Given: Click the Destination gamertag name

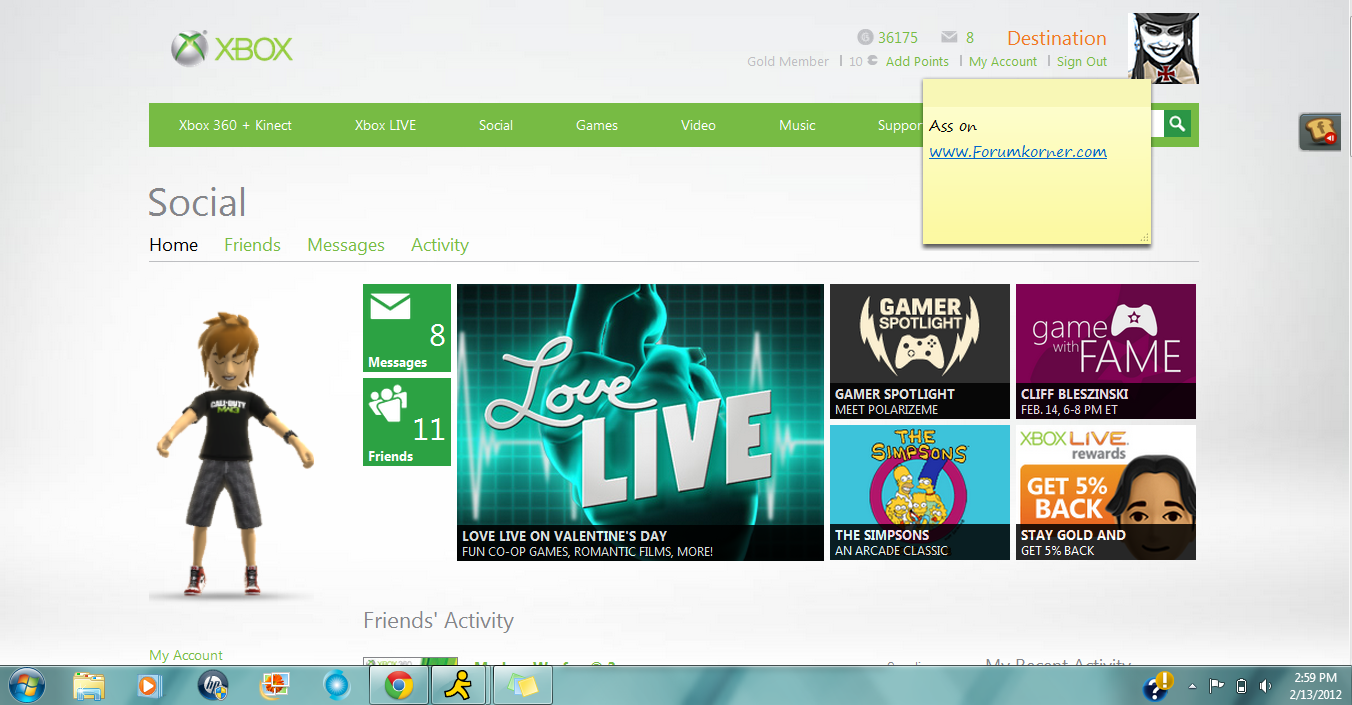Looking at the screenshot, I should 1056,38.
